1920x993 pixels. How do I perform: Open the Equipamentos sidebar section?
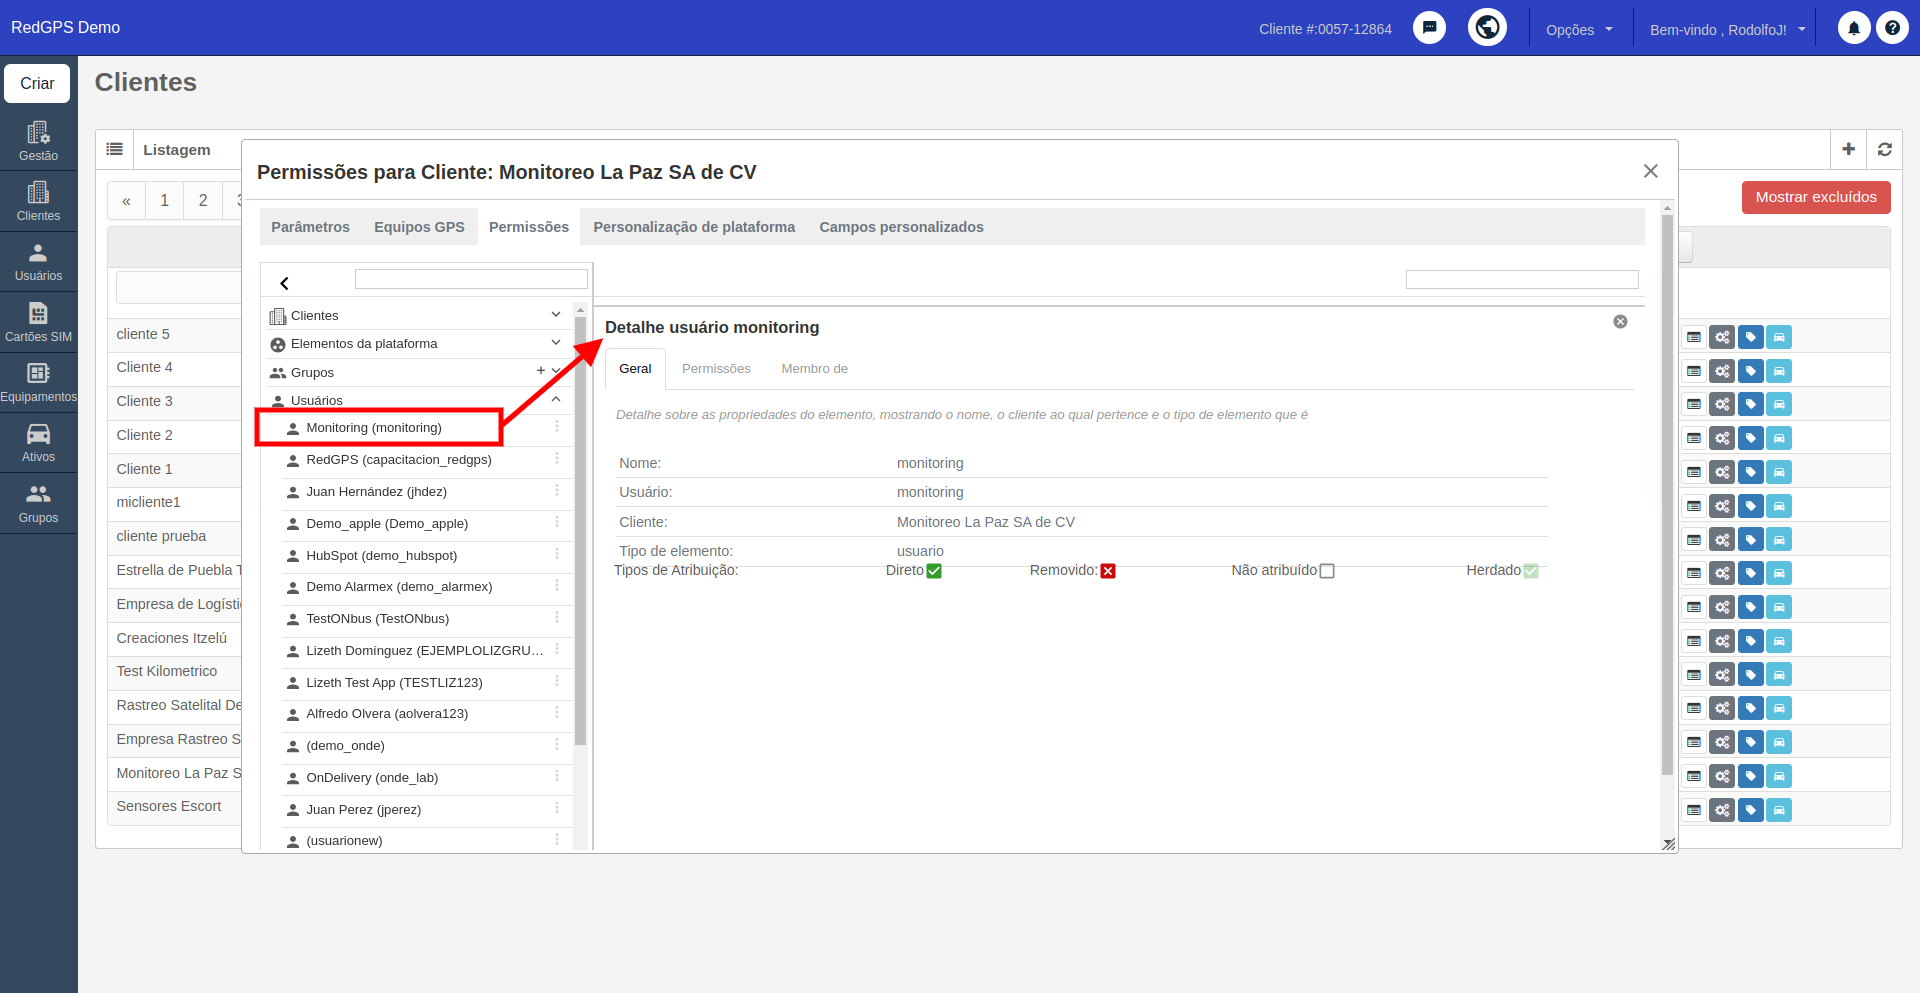38,382
